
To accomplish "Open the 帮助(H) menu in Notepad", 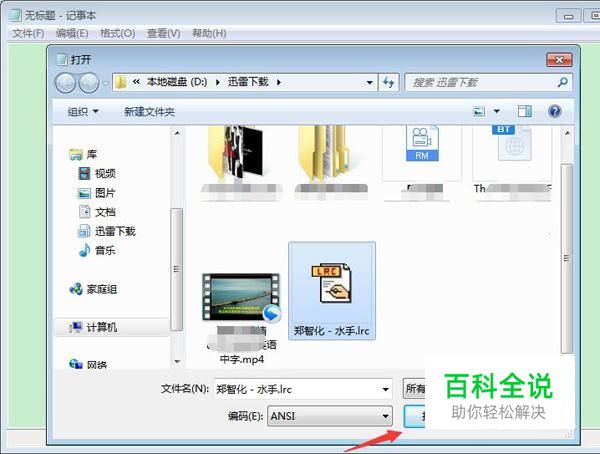I will 209,33.
